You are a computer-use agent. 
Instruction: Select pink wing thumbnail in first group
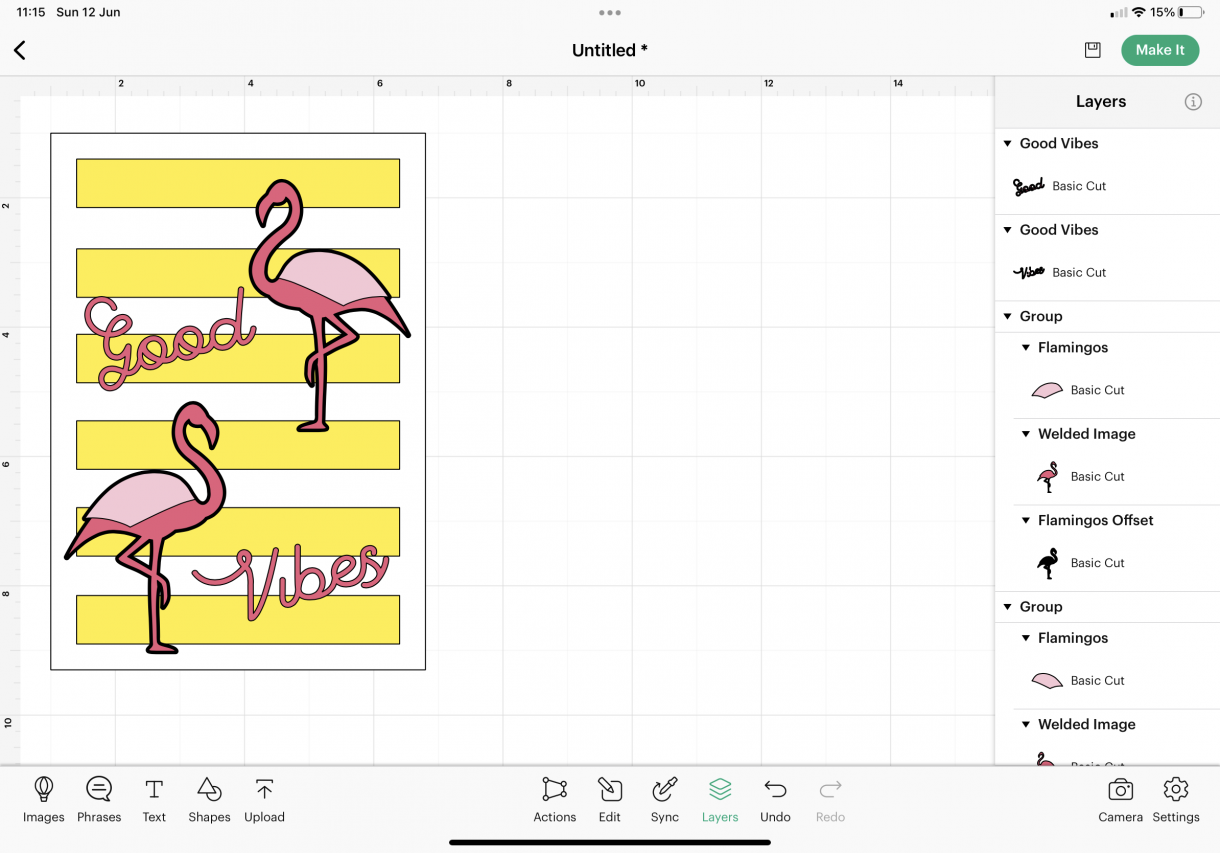(x=1047, y=390)
